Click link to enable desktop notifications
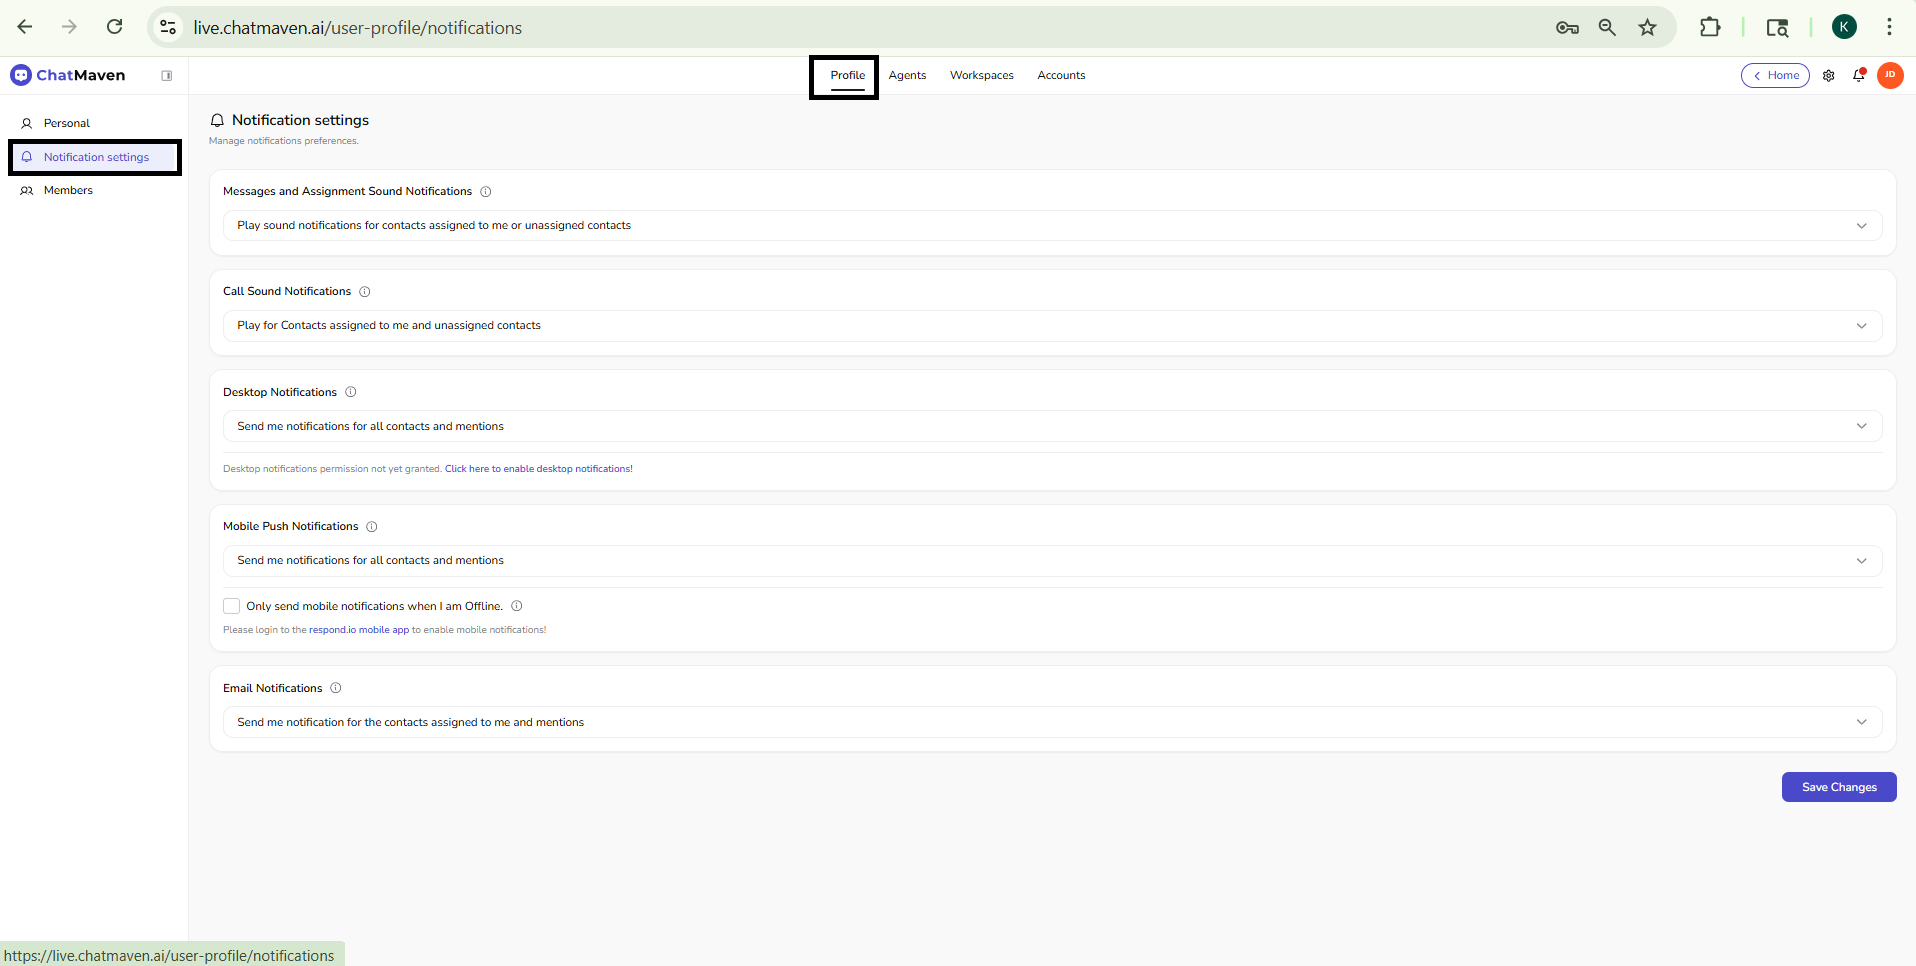The height and width of the screenshot is (966, 1916). pyautogui.click(x=538, y=469)
